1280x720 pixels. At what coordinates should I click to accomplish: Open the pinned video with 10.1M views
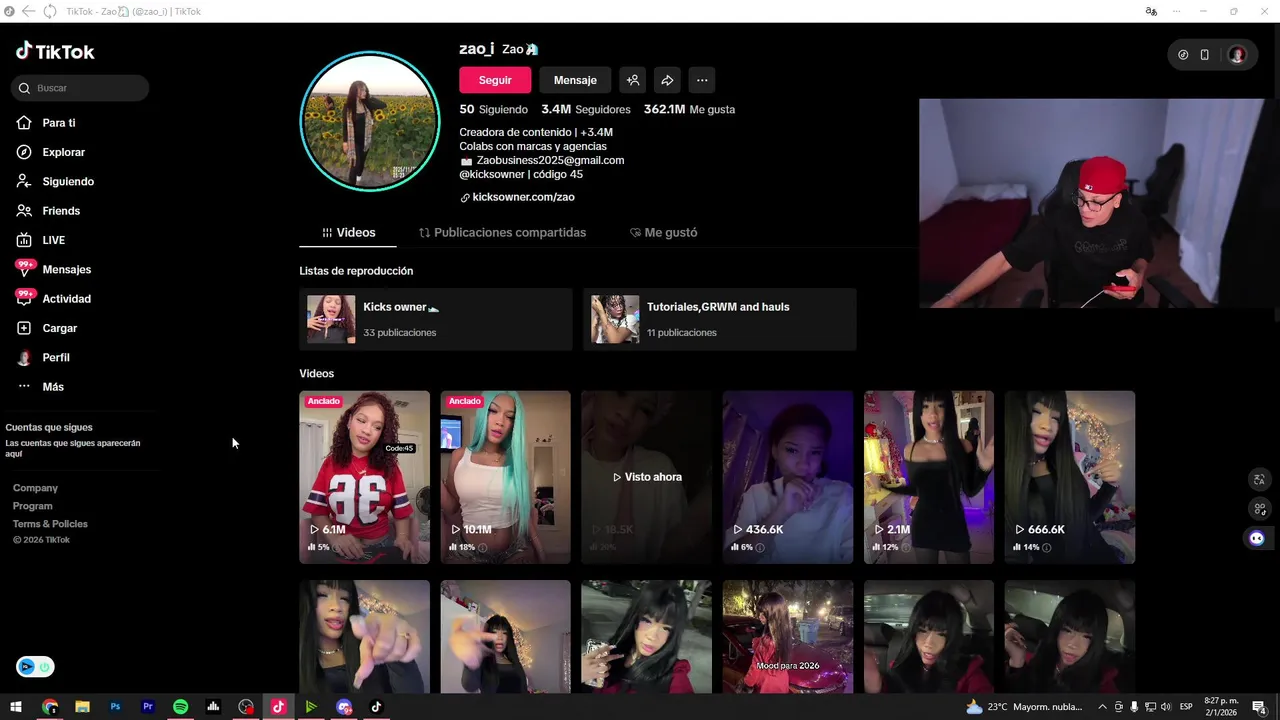click(x=505, y=477)
